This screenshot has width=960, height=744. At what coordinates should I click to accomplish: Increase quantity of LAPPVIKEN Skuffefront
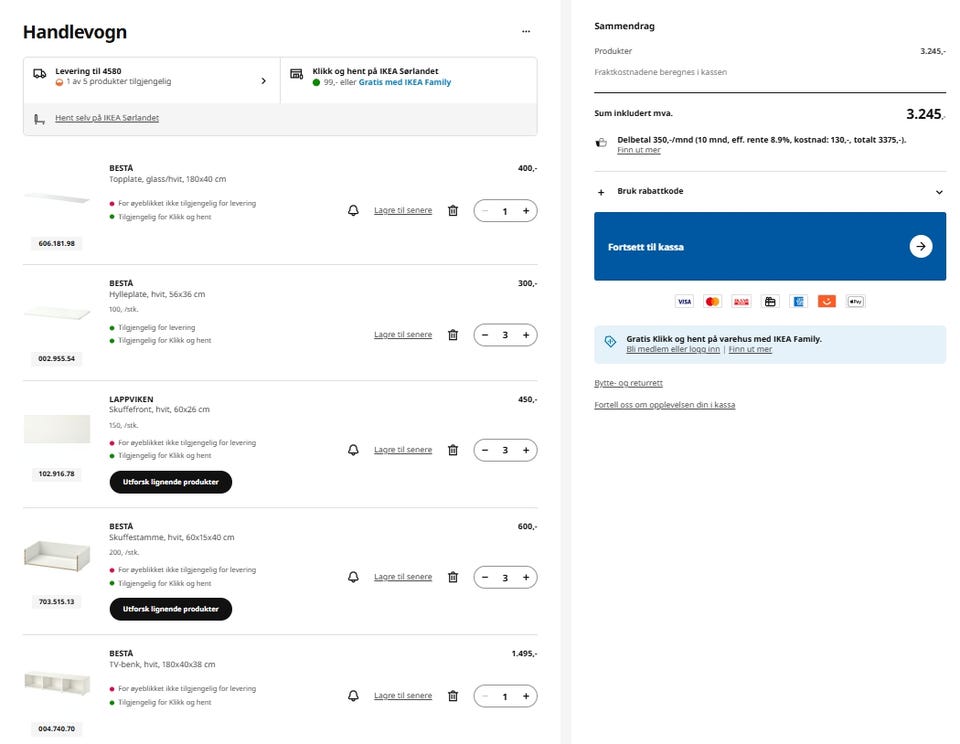[526, 450]
